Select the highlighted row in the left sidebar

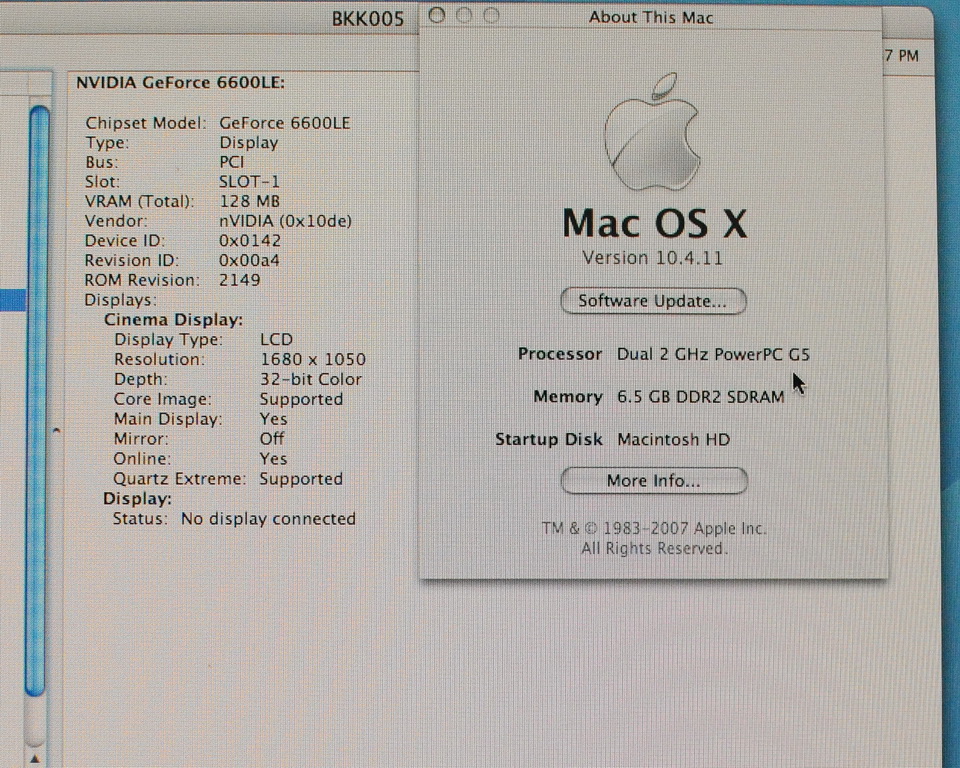(x=13, y=300)
